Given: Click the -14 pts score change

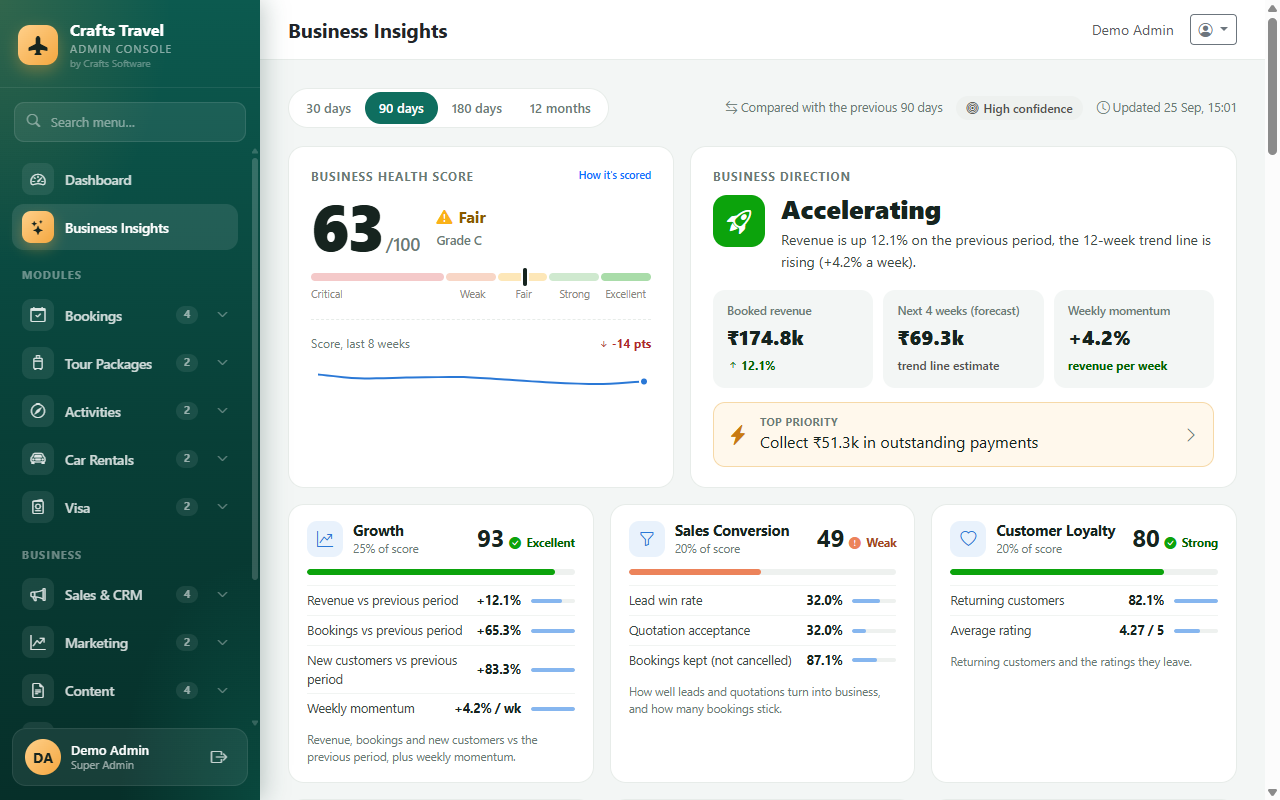Looking at the screenshot, I should pyautogui.click(x=626, y=344).
